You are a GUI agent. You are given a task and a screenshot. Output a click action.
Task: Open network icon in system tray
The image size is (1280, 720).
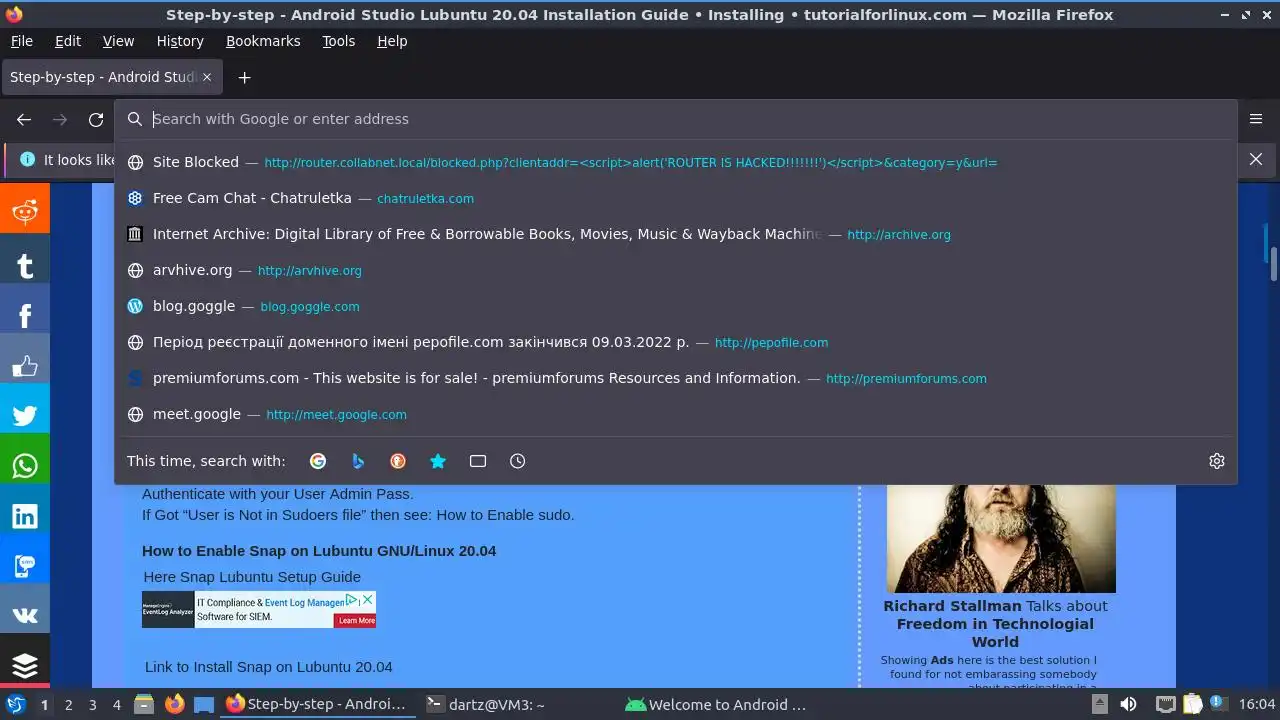click(1165, 704)
